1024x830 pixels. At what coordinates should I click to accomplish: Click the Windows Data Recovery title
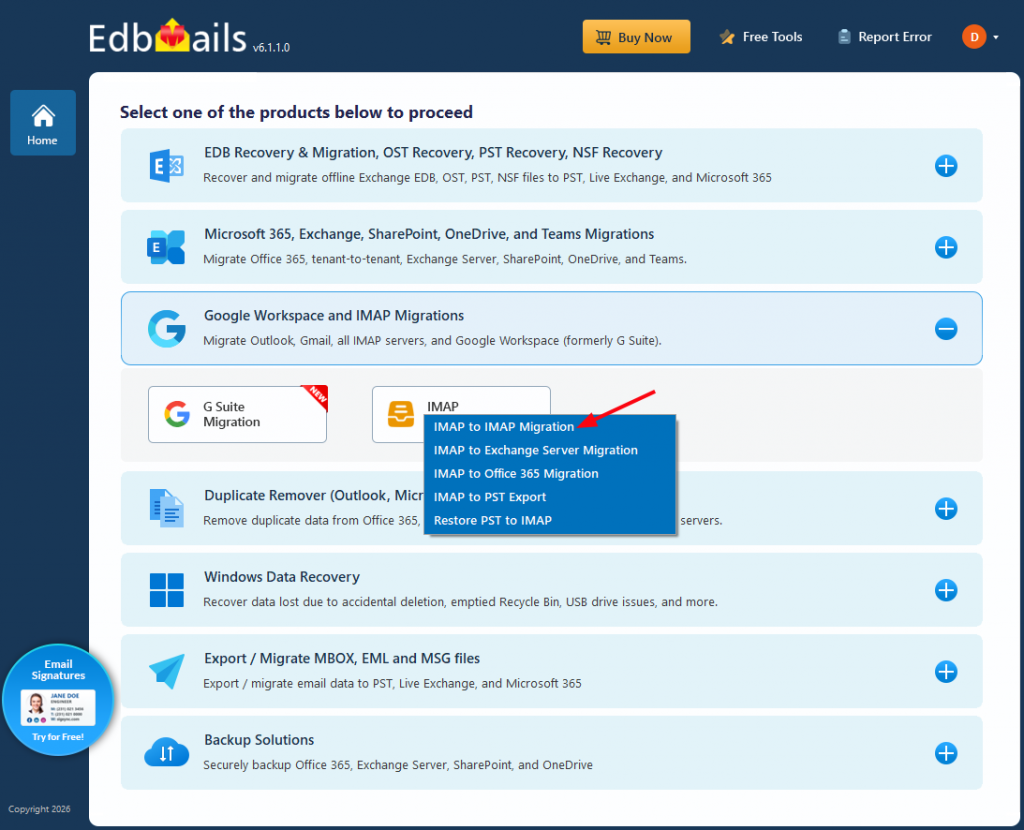tap(282, 577)
